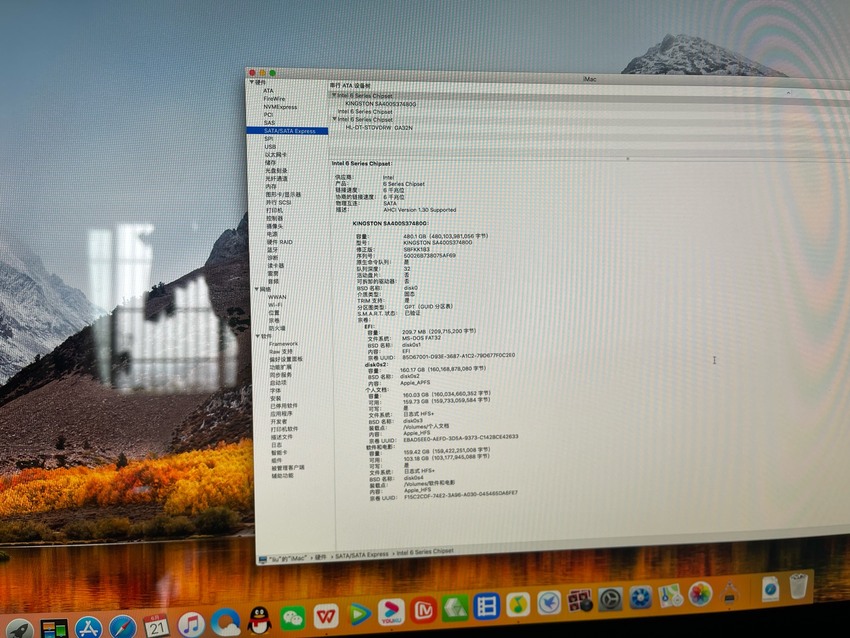Open Tencent Video play-arrow icon

pos(358,614)
